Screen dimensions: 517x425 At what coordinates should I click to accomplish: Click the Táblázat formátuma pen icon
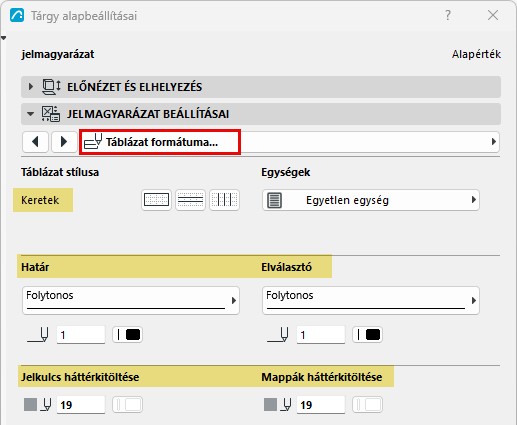(93, 141)
